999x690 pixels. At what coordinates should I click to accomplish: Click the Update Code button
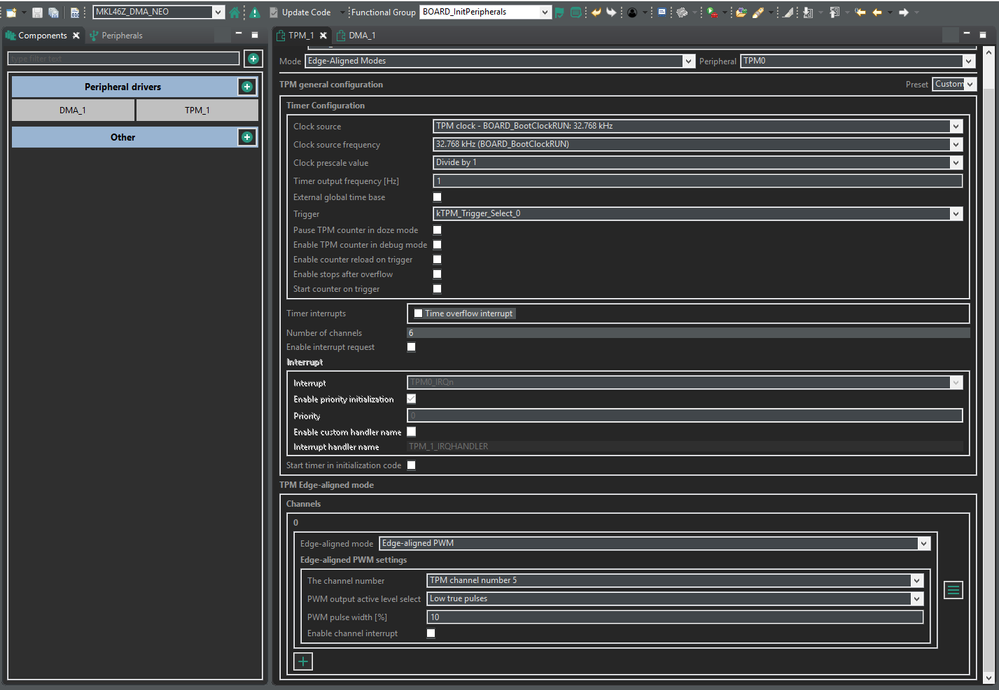click(x=299, y=12)
